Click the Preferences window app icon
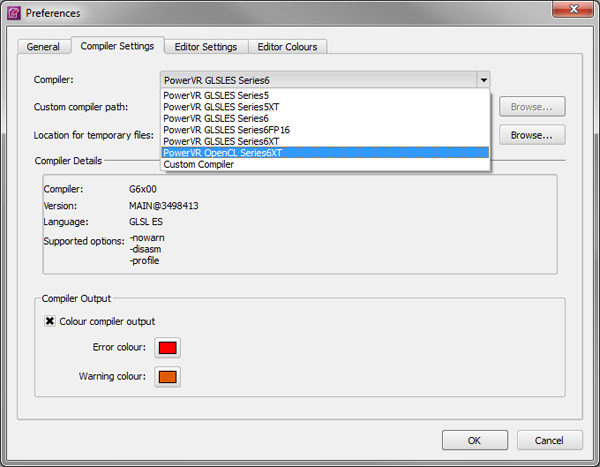This screenshot has width=600, height=467. pos(13,13)
